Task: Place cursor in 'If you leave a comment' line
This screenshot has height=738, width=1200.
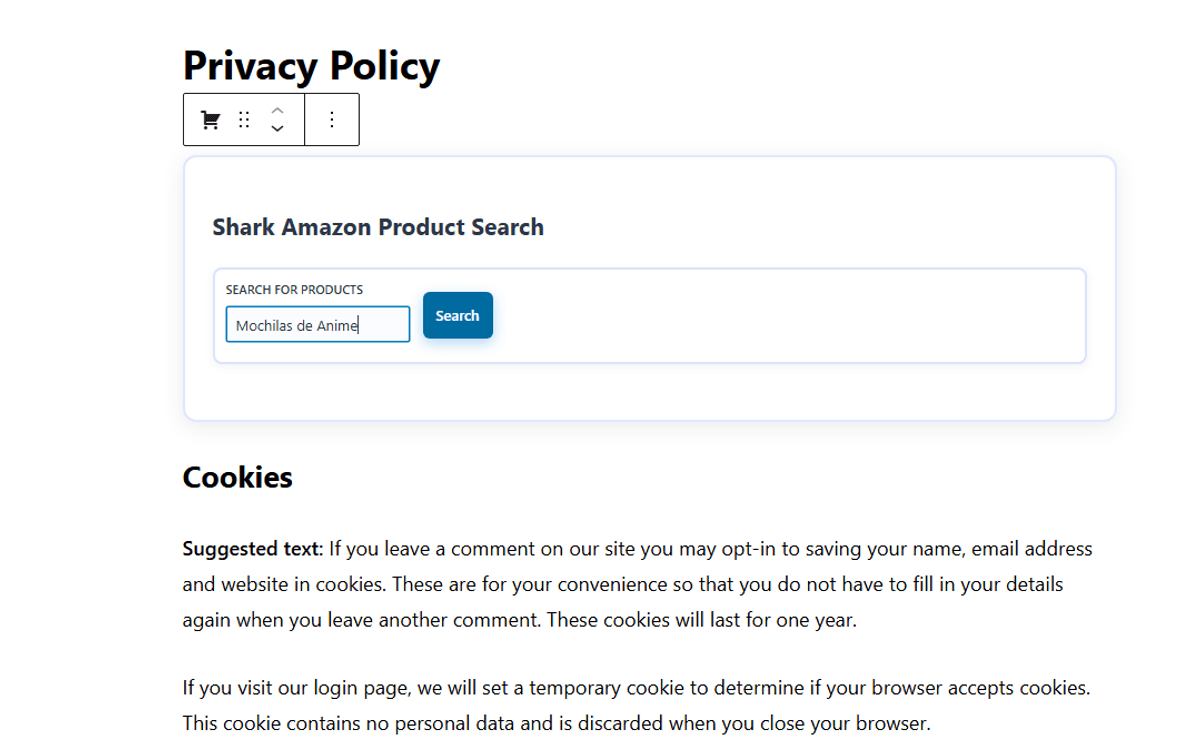Action: point(500,549)
